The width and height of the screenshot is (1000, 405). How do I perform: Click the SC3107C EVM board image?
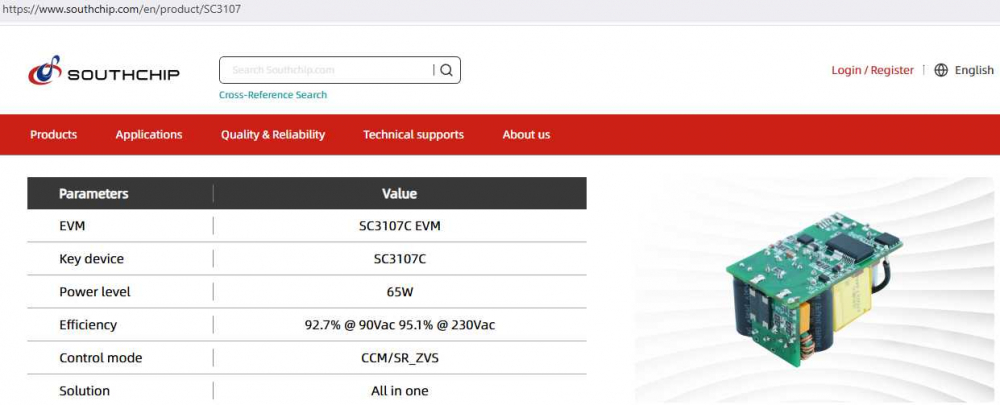(815, 290)
